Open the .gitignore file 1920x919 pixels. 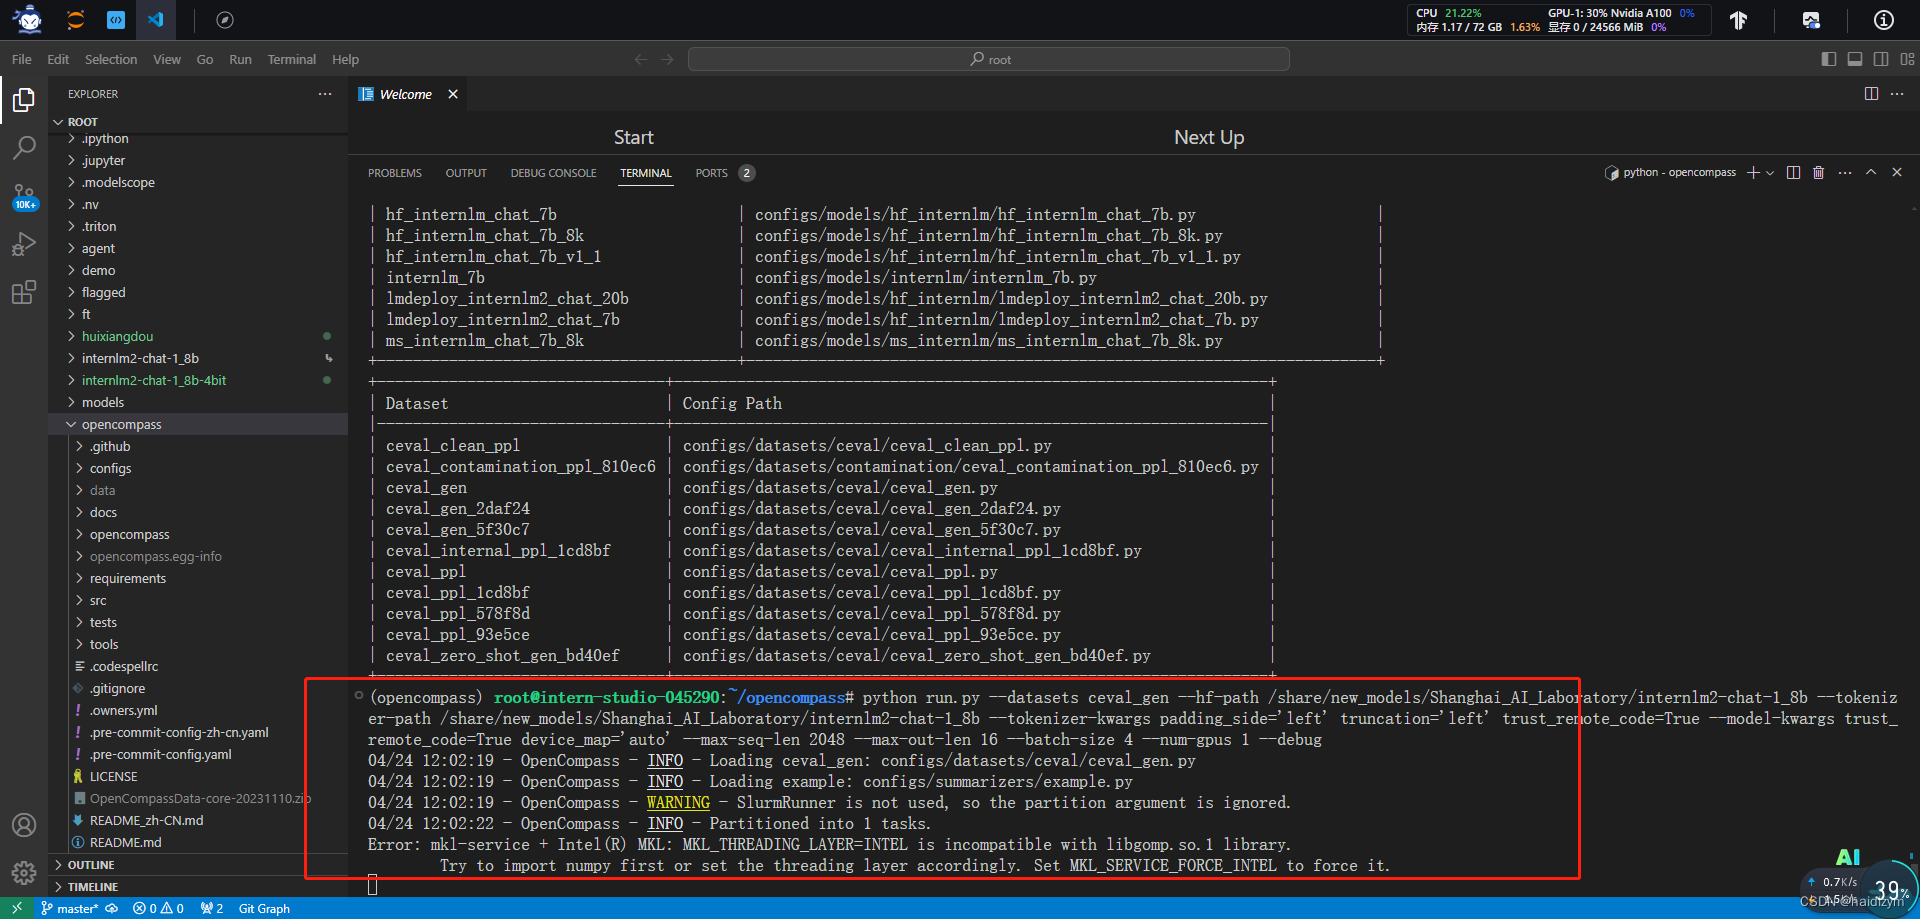pyautogui.click(x=198, y=688)
